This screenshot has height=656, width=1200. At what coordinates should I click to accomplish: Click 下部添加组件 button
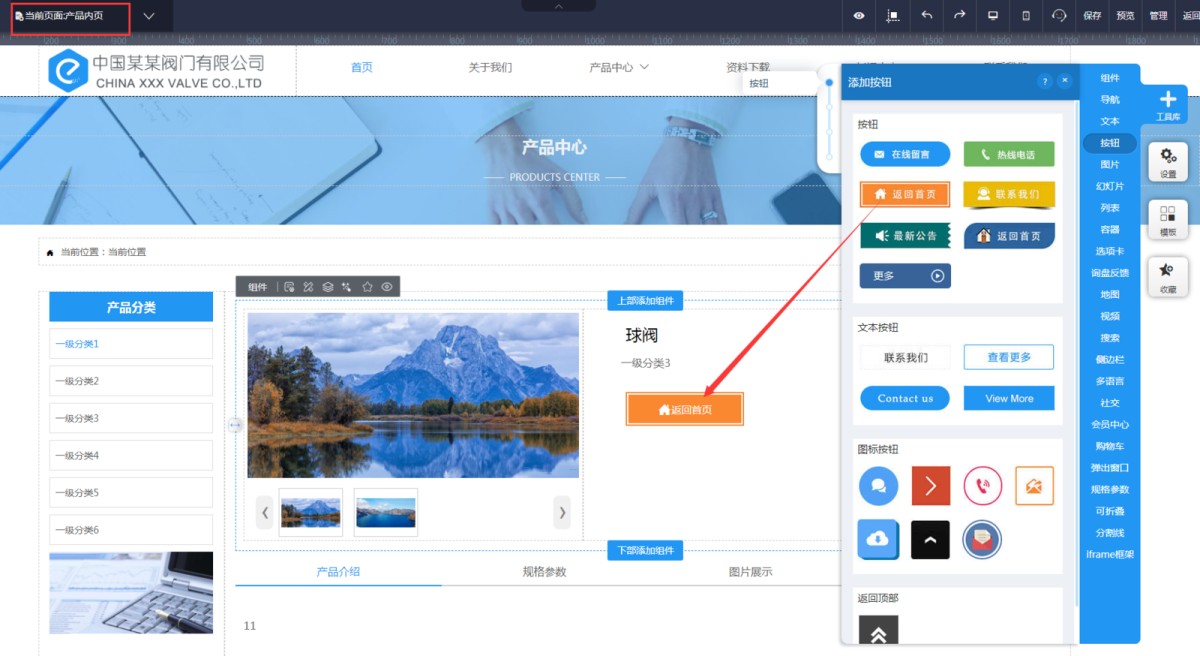pos(645,550)
